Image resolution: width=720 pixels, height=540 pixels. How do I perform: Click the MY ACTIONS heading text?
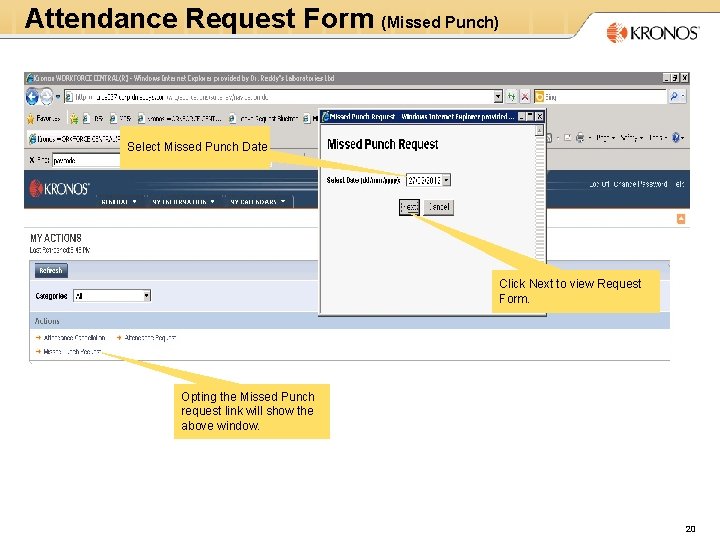[x=56, y=238]
